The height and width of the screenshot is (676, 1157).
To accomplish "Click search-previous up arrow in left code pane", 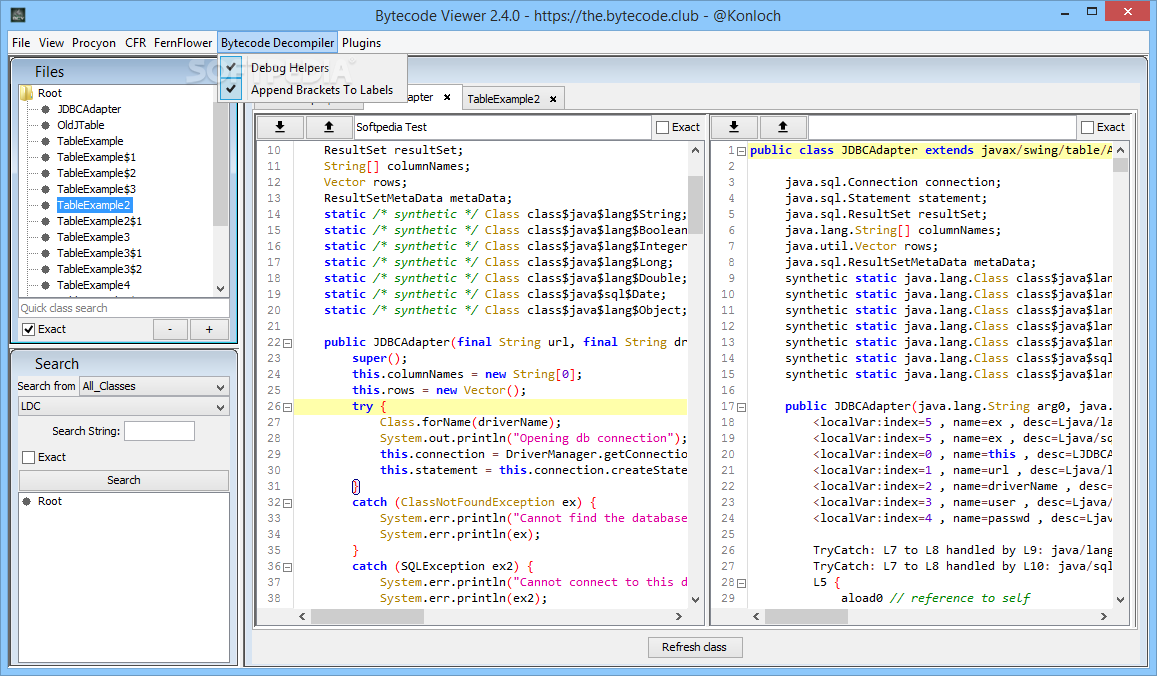I will [x=329, y=127].
